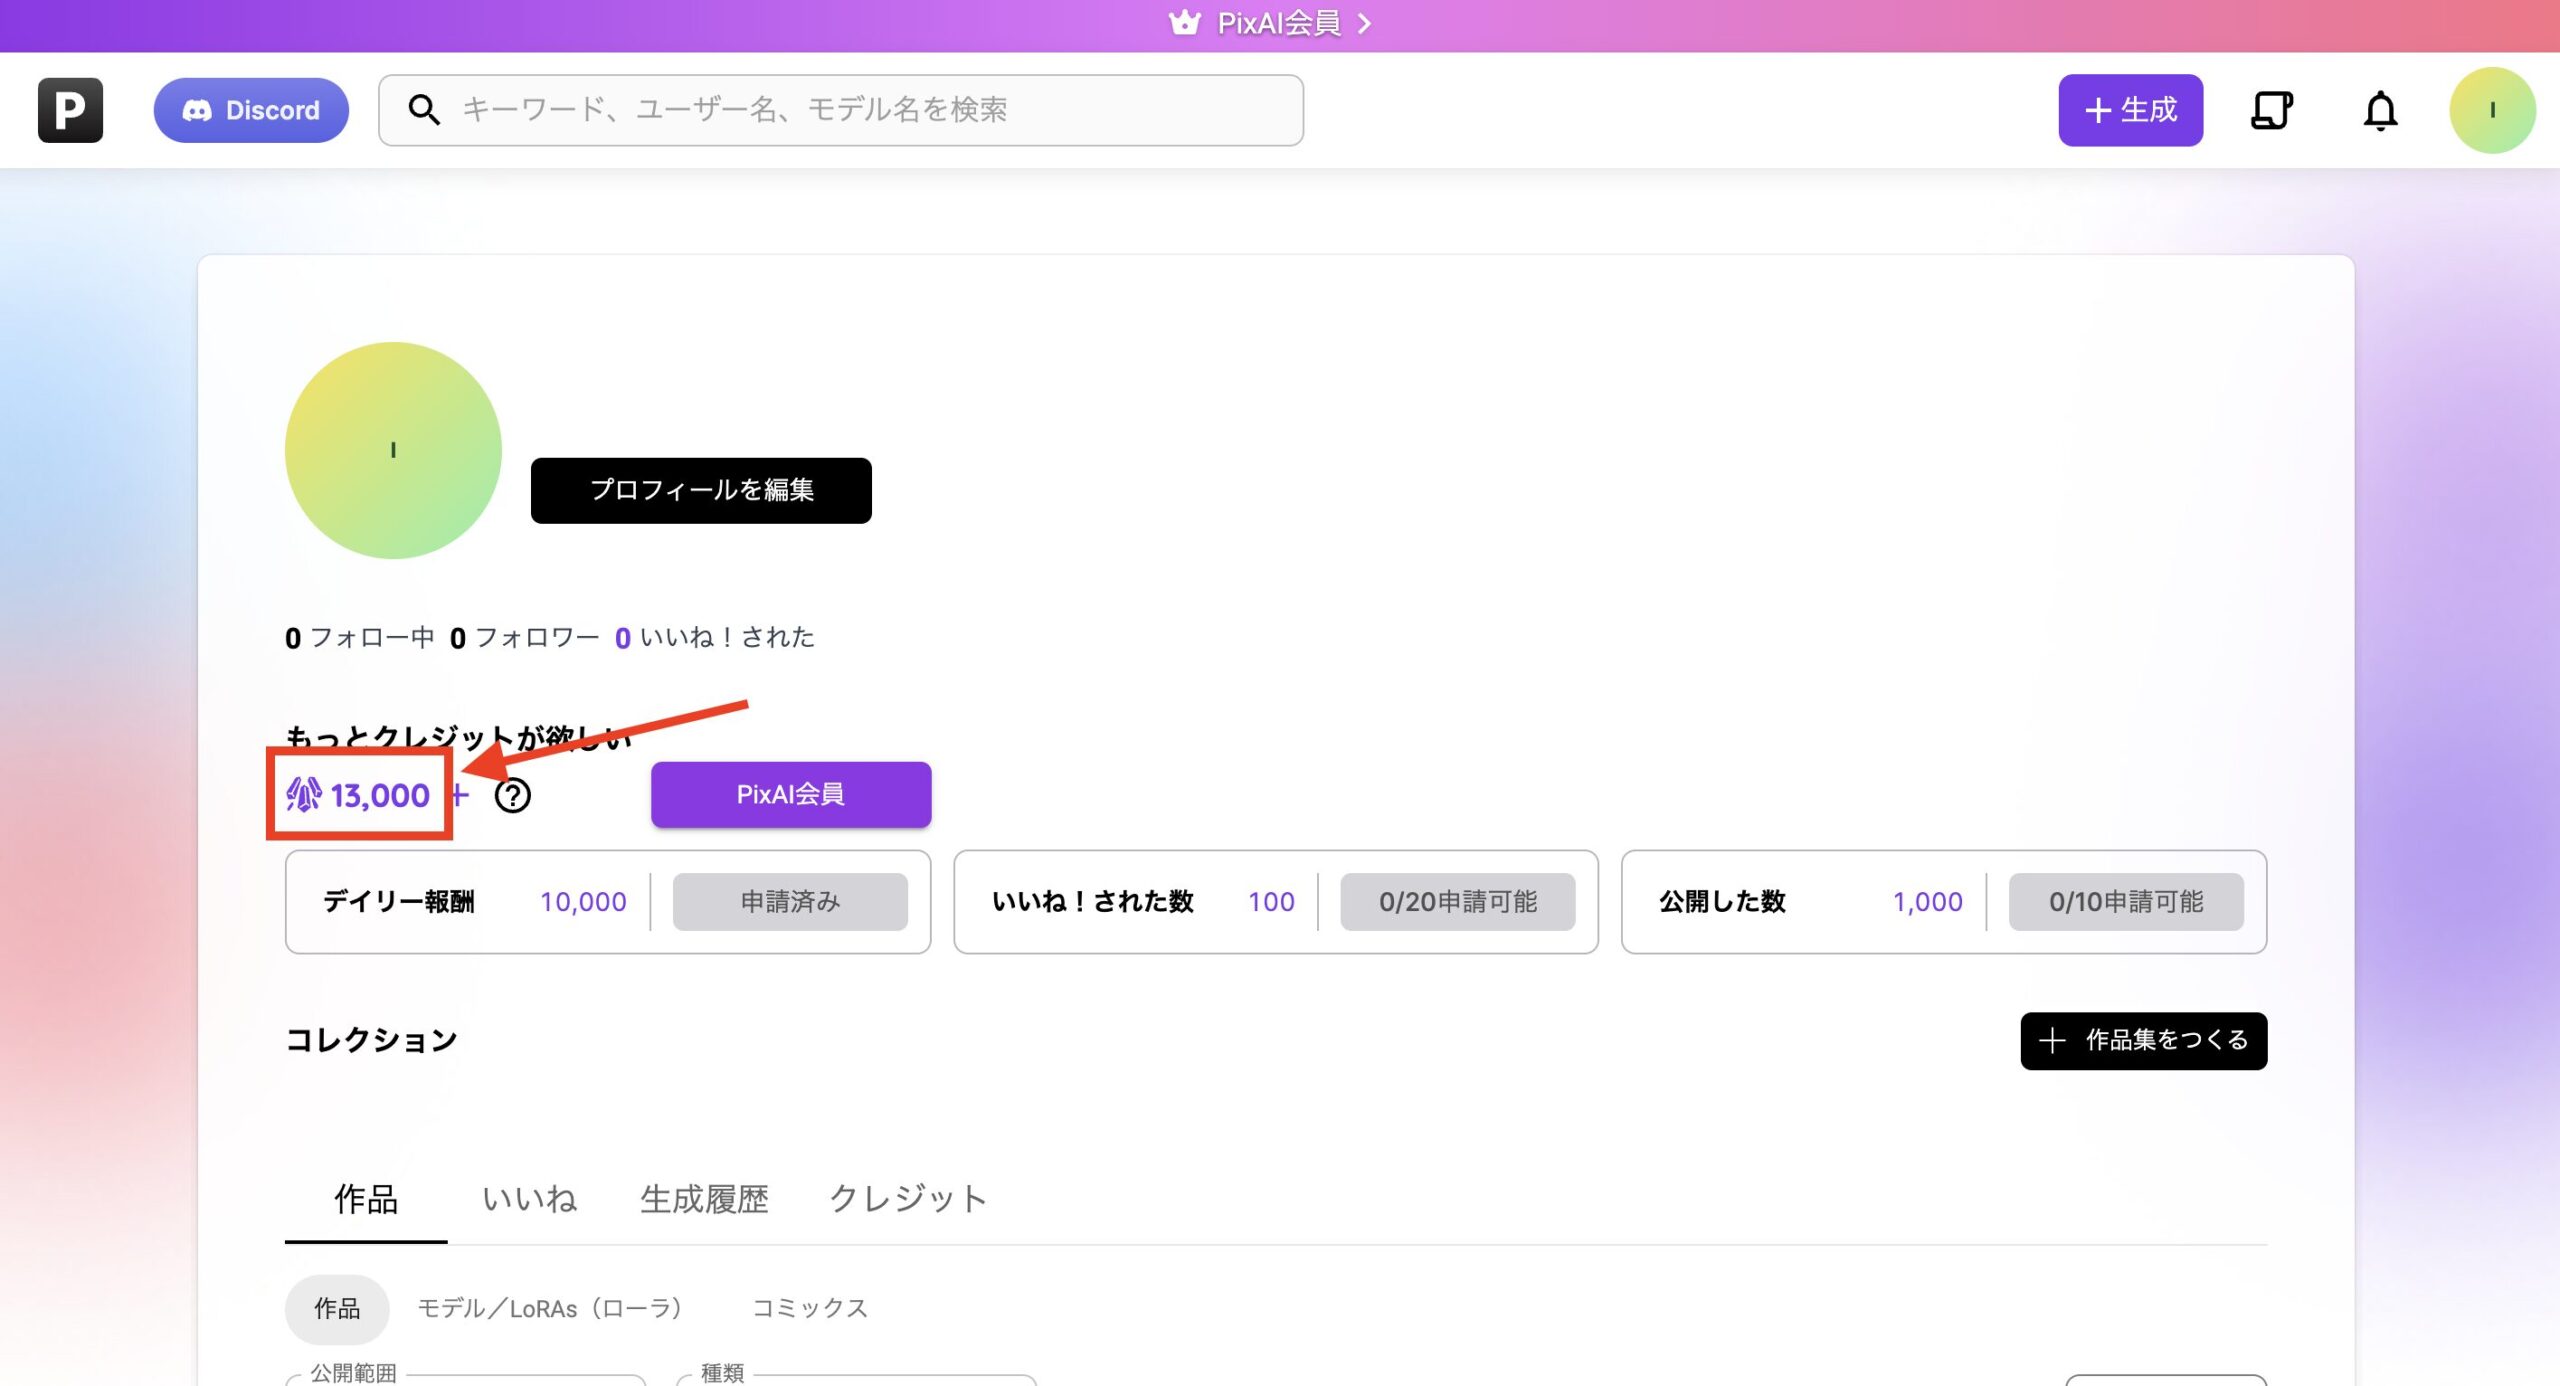2560x1386 pixels.
Task: Switch to the いいね tab
Action: coord(529,1199)
